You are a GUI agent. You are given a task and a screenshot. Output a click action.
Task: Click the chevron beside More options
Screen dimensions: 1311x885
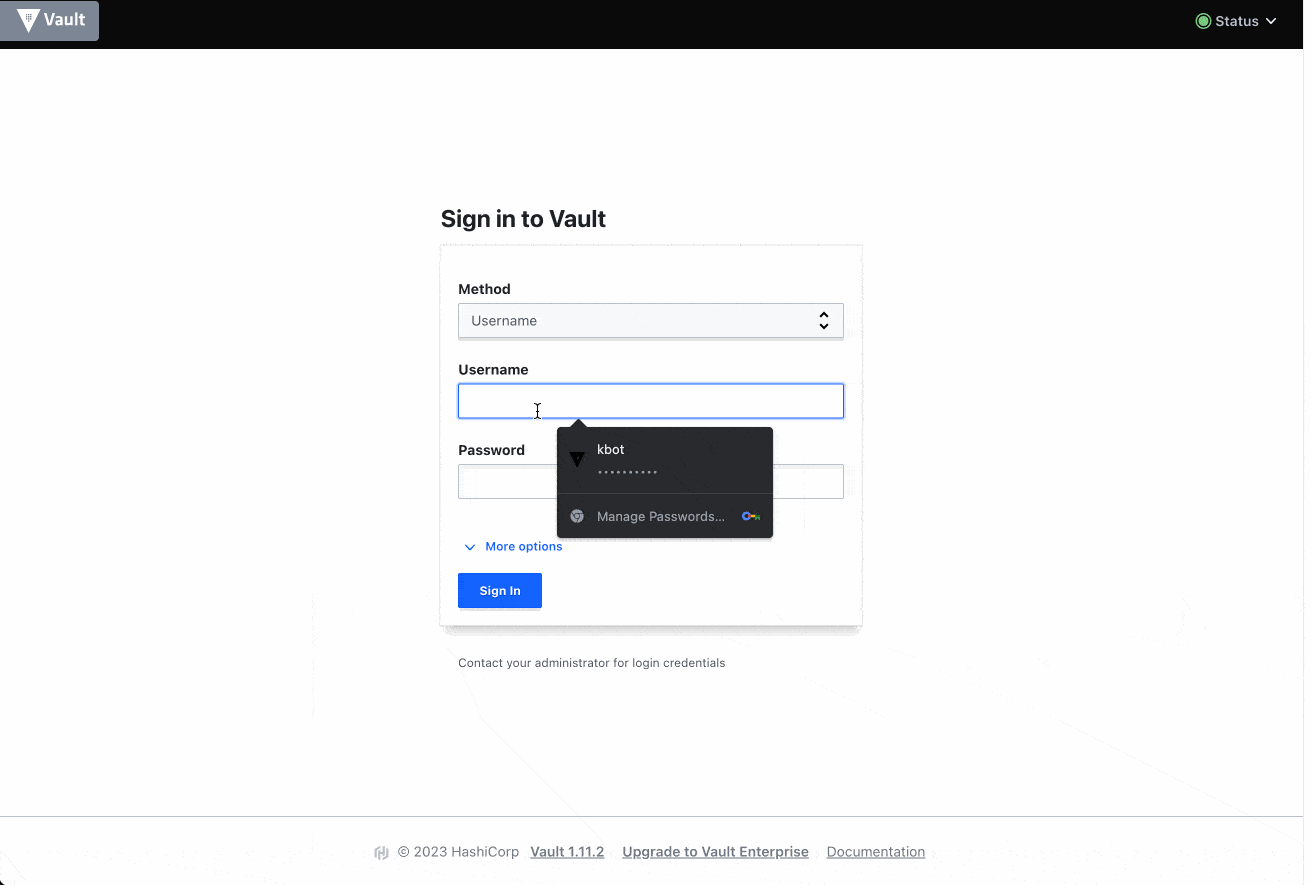(470, 547)
